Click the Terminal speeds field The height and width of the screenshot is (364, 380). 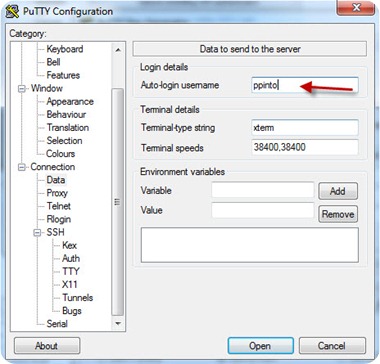pyautogui.click(x=305, y=147)
